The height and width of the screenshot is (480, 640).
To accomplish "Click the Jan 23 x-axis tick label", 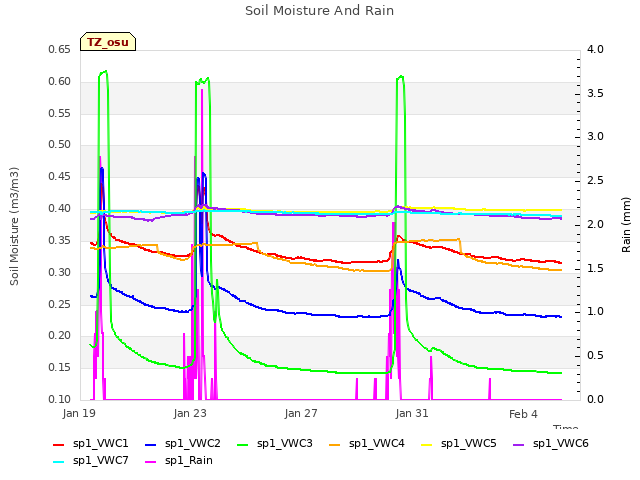I will pyautogui.click(x=190, y=413).
